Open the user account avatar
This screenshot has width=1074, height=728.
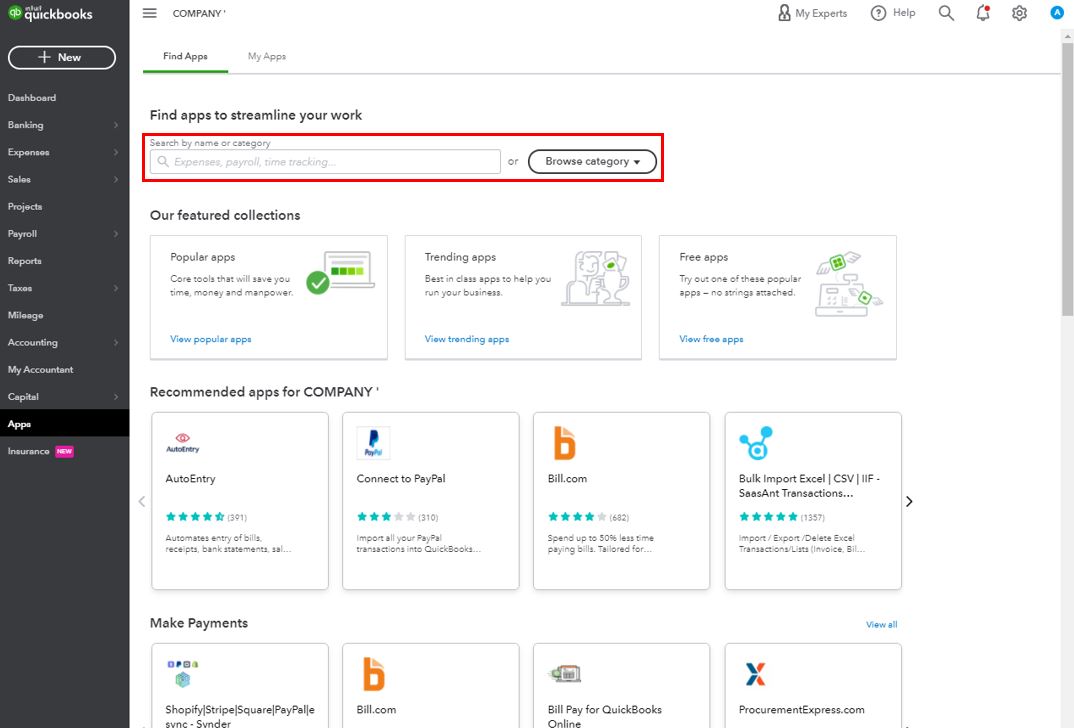tap(1057, 13)
